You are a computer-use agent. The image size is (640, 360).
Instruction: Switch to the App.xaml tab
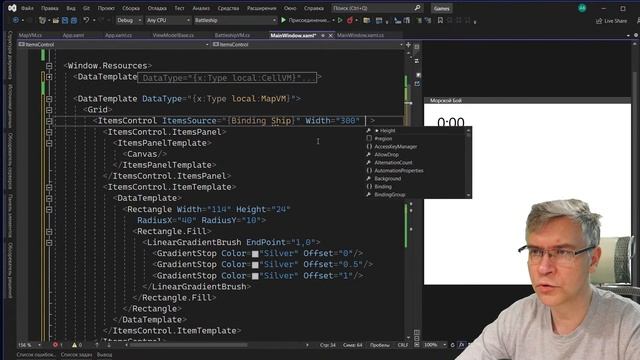pyautogui.click(x=73, y=36)
